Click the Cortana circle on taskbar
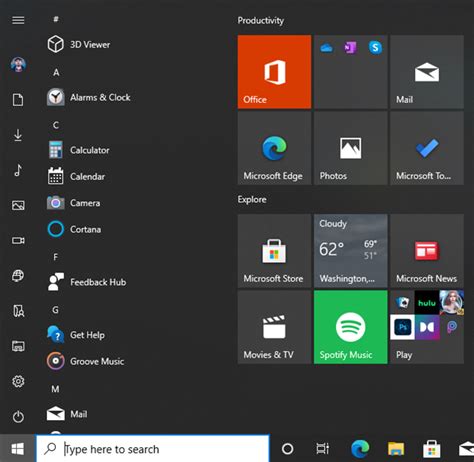 287,449
